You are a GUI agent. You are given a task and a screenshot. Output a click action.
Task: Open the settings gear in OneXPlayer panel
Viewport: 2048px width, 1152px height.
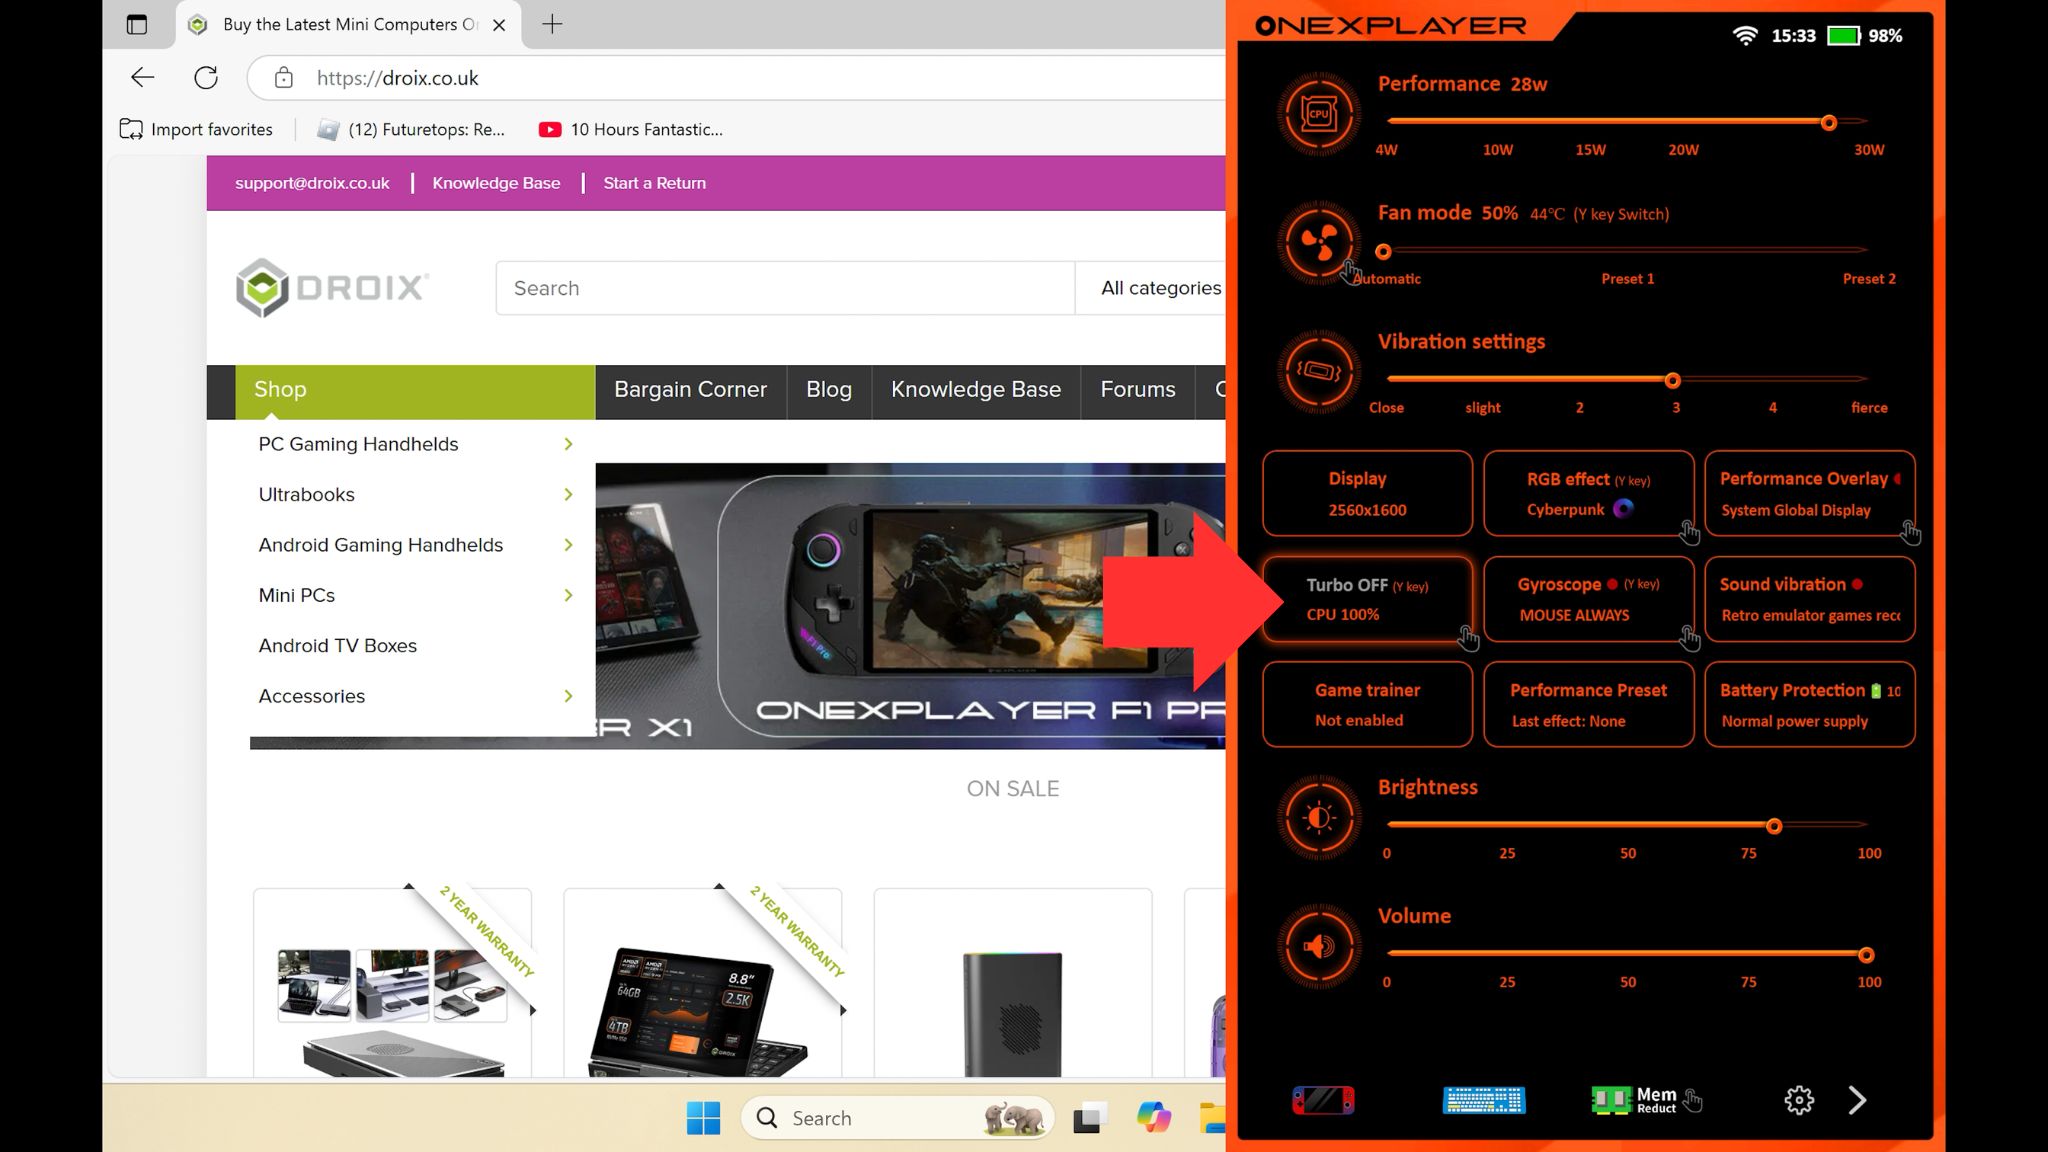[x=1798, y=1100]
